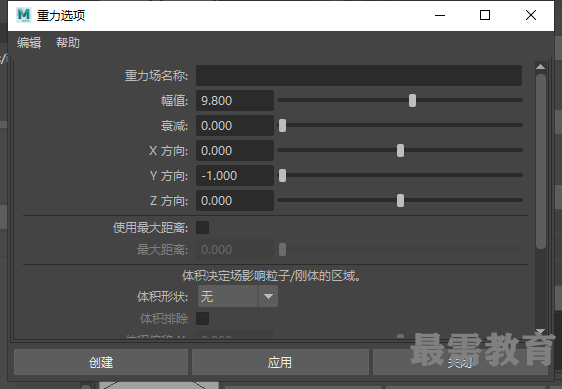
Task: Minimize the 重力选项 window
Action: tap(440, 15)
